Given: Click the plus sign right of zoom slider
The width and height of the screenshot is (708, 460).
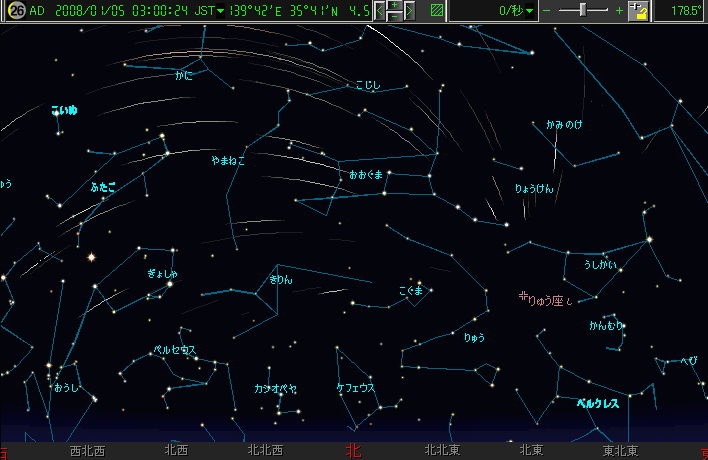Looking at the screenshot, I should (619, 11).
